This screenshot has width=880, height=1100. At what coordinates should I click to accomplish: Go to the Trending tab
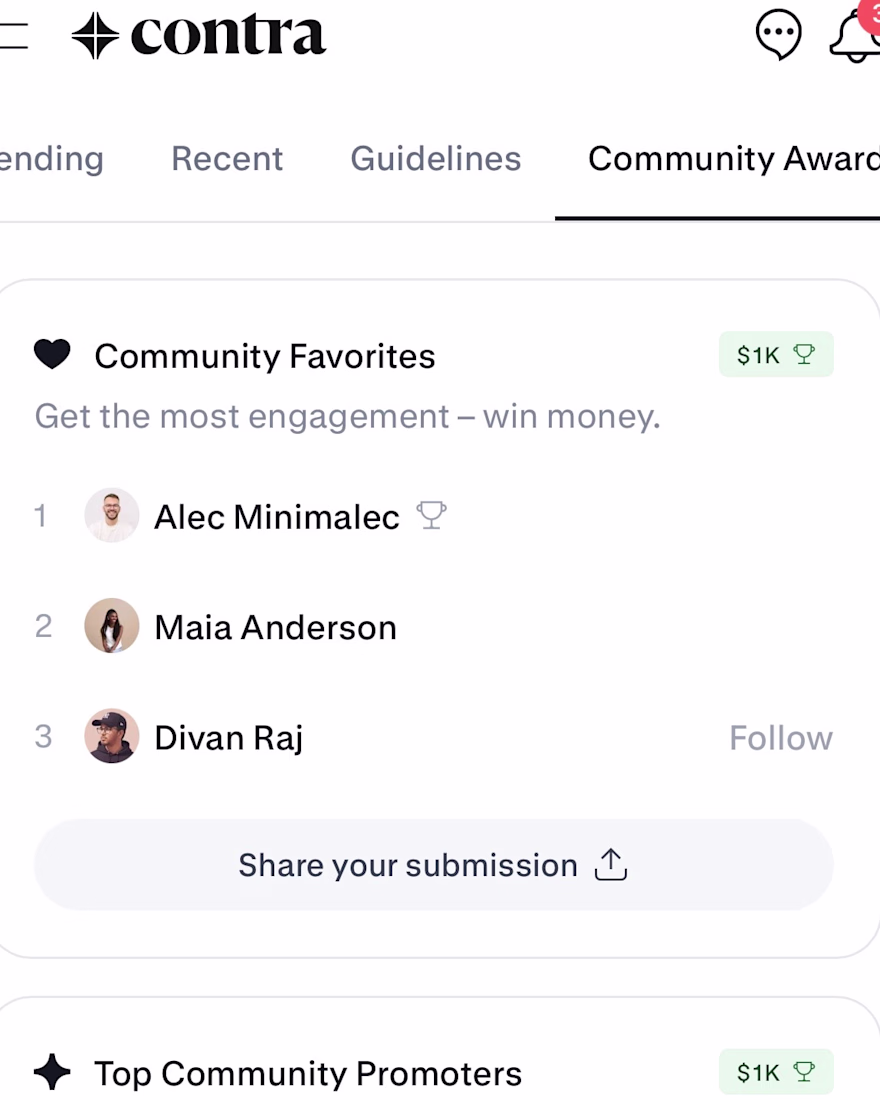tap(50, 159)
